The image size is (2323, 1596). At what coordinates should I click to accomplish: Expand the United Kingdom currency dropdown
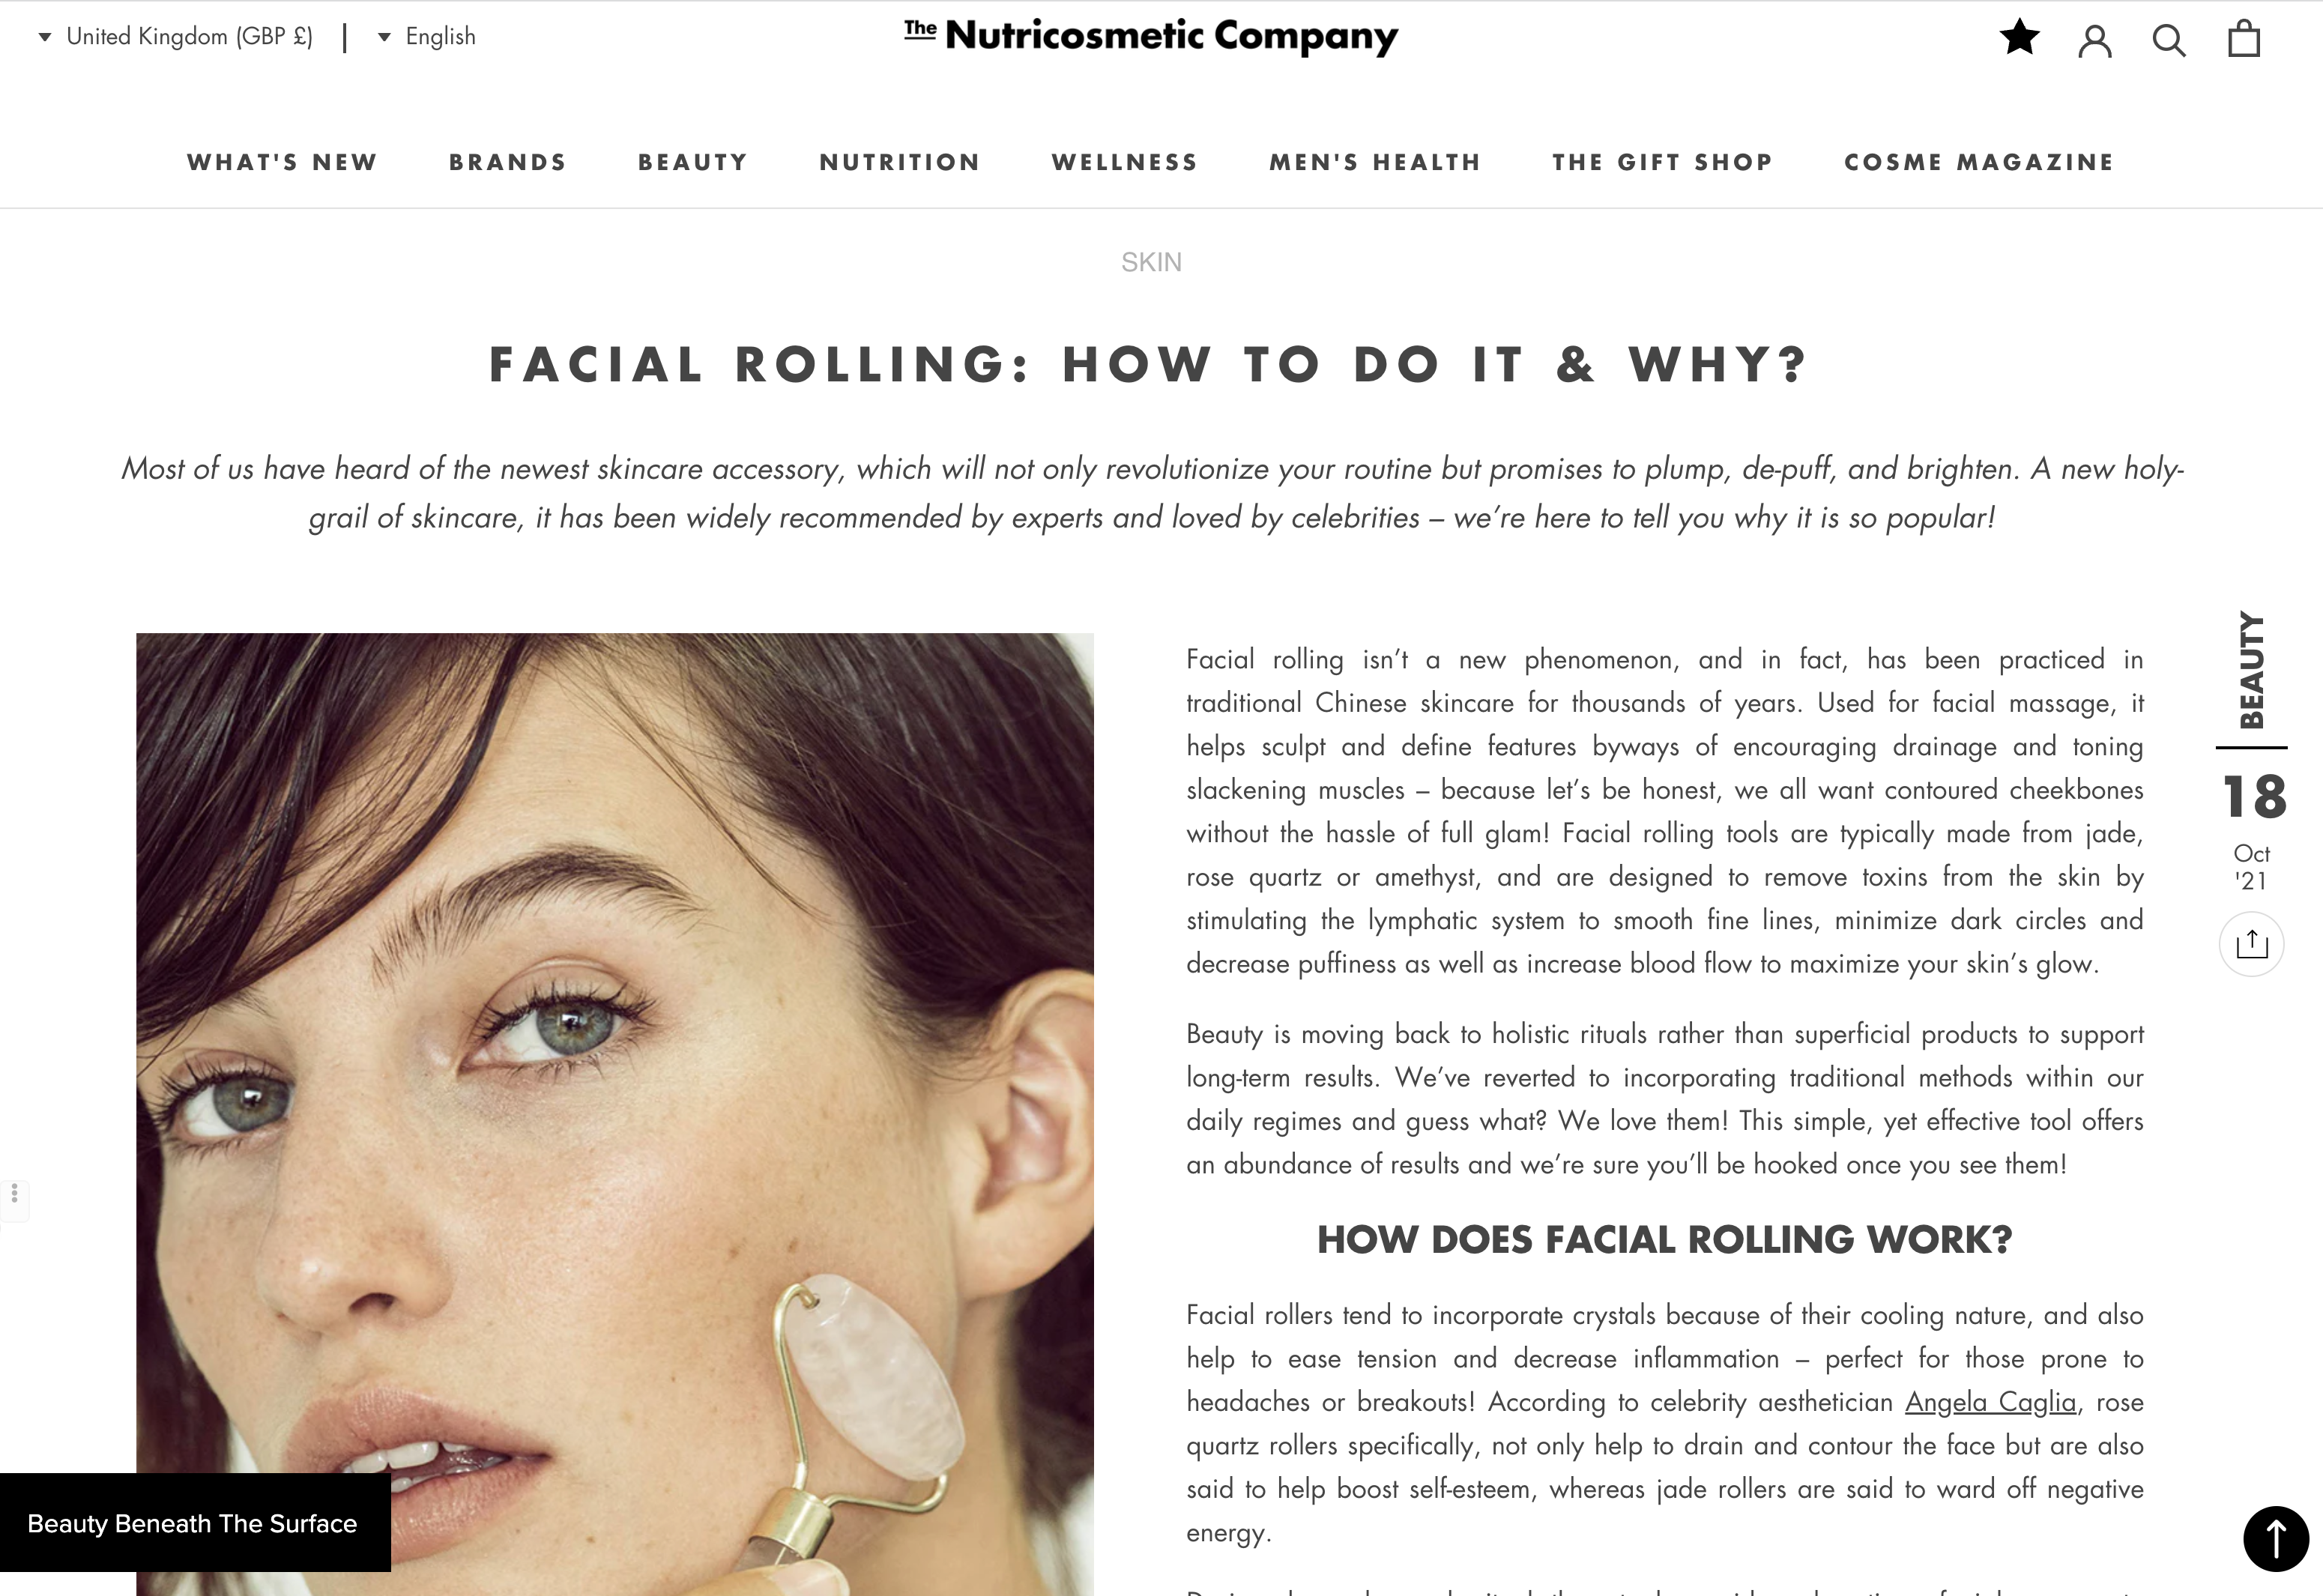(x=176, y=37)
